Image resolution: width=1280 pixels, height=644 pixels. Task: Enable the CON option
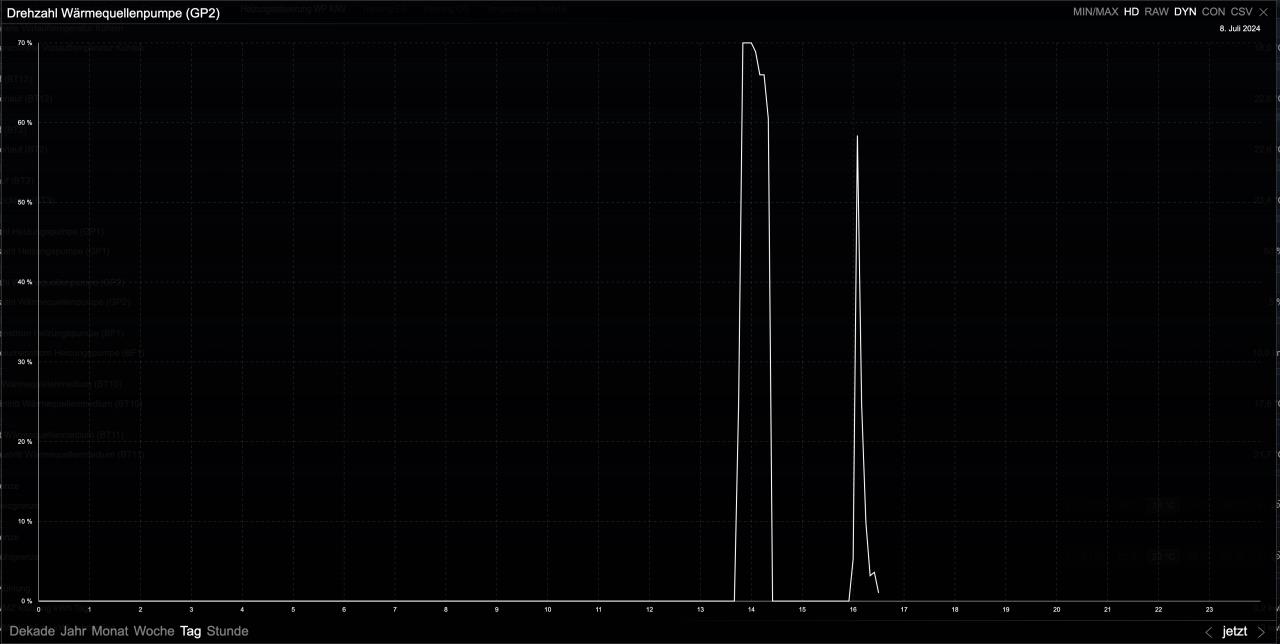point(1213,11)
